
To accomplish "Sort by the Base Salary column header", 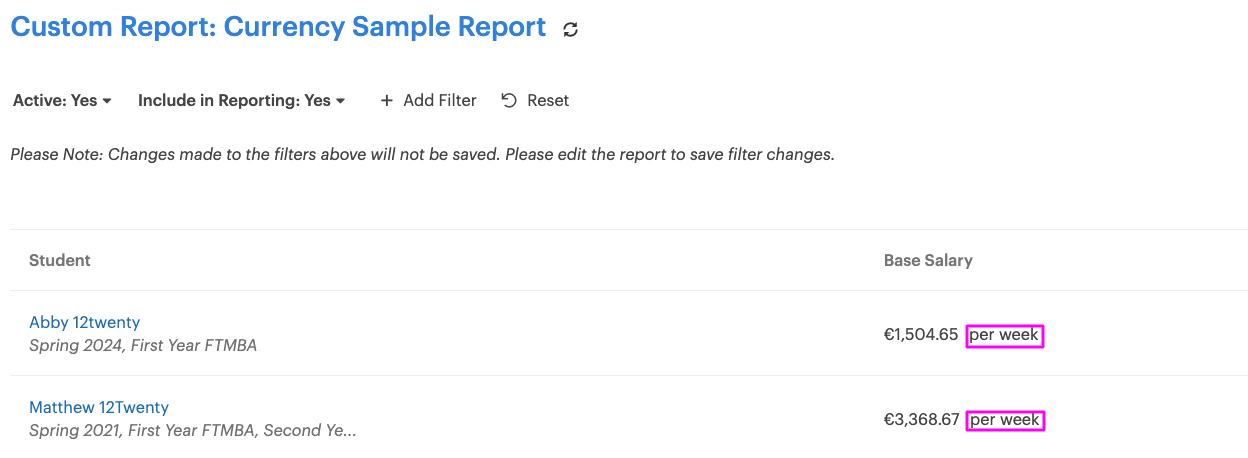I will 928,260.
